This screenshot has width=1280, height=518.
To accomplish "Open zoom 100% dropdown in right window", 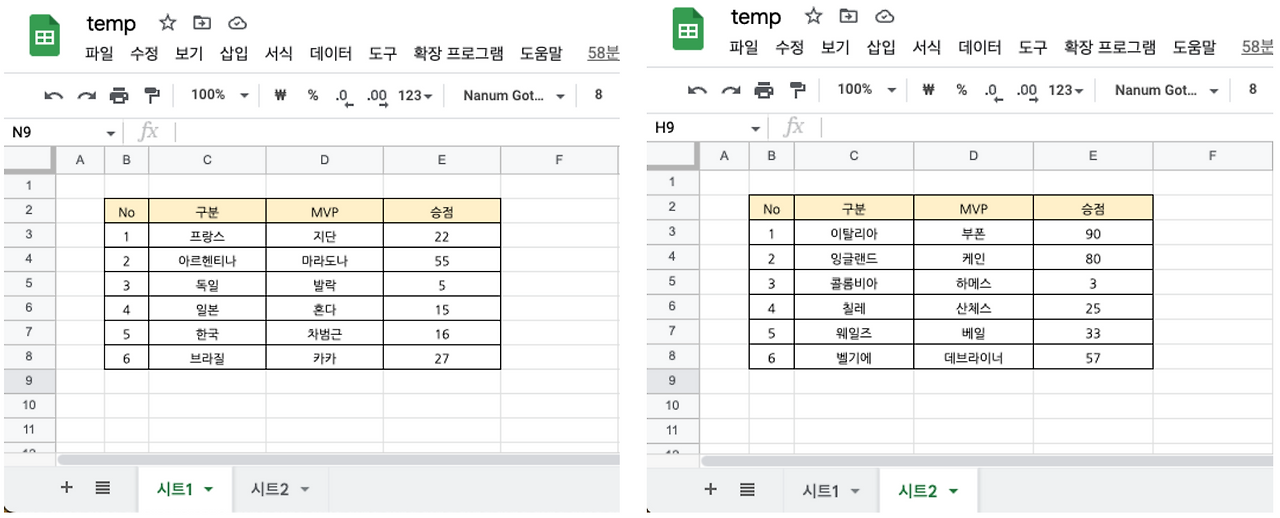I will pos(866,89).
